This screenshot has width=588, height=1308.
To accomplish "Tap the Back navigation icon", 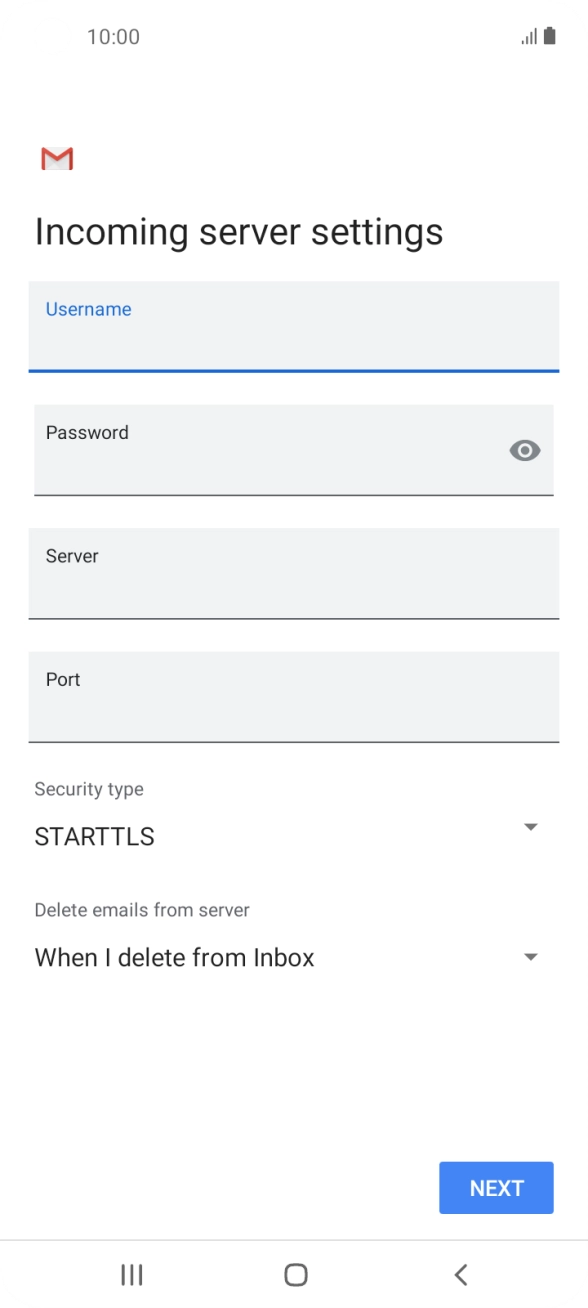I will pos(460,1274).
